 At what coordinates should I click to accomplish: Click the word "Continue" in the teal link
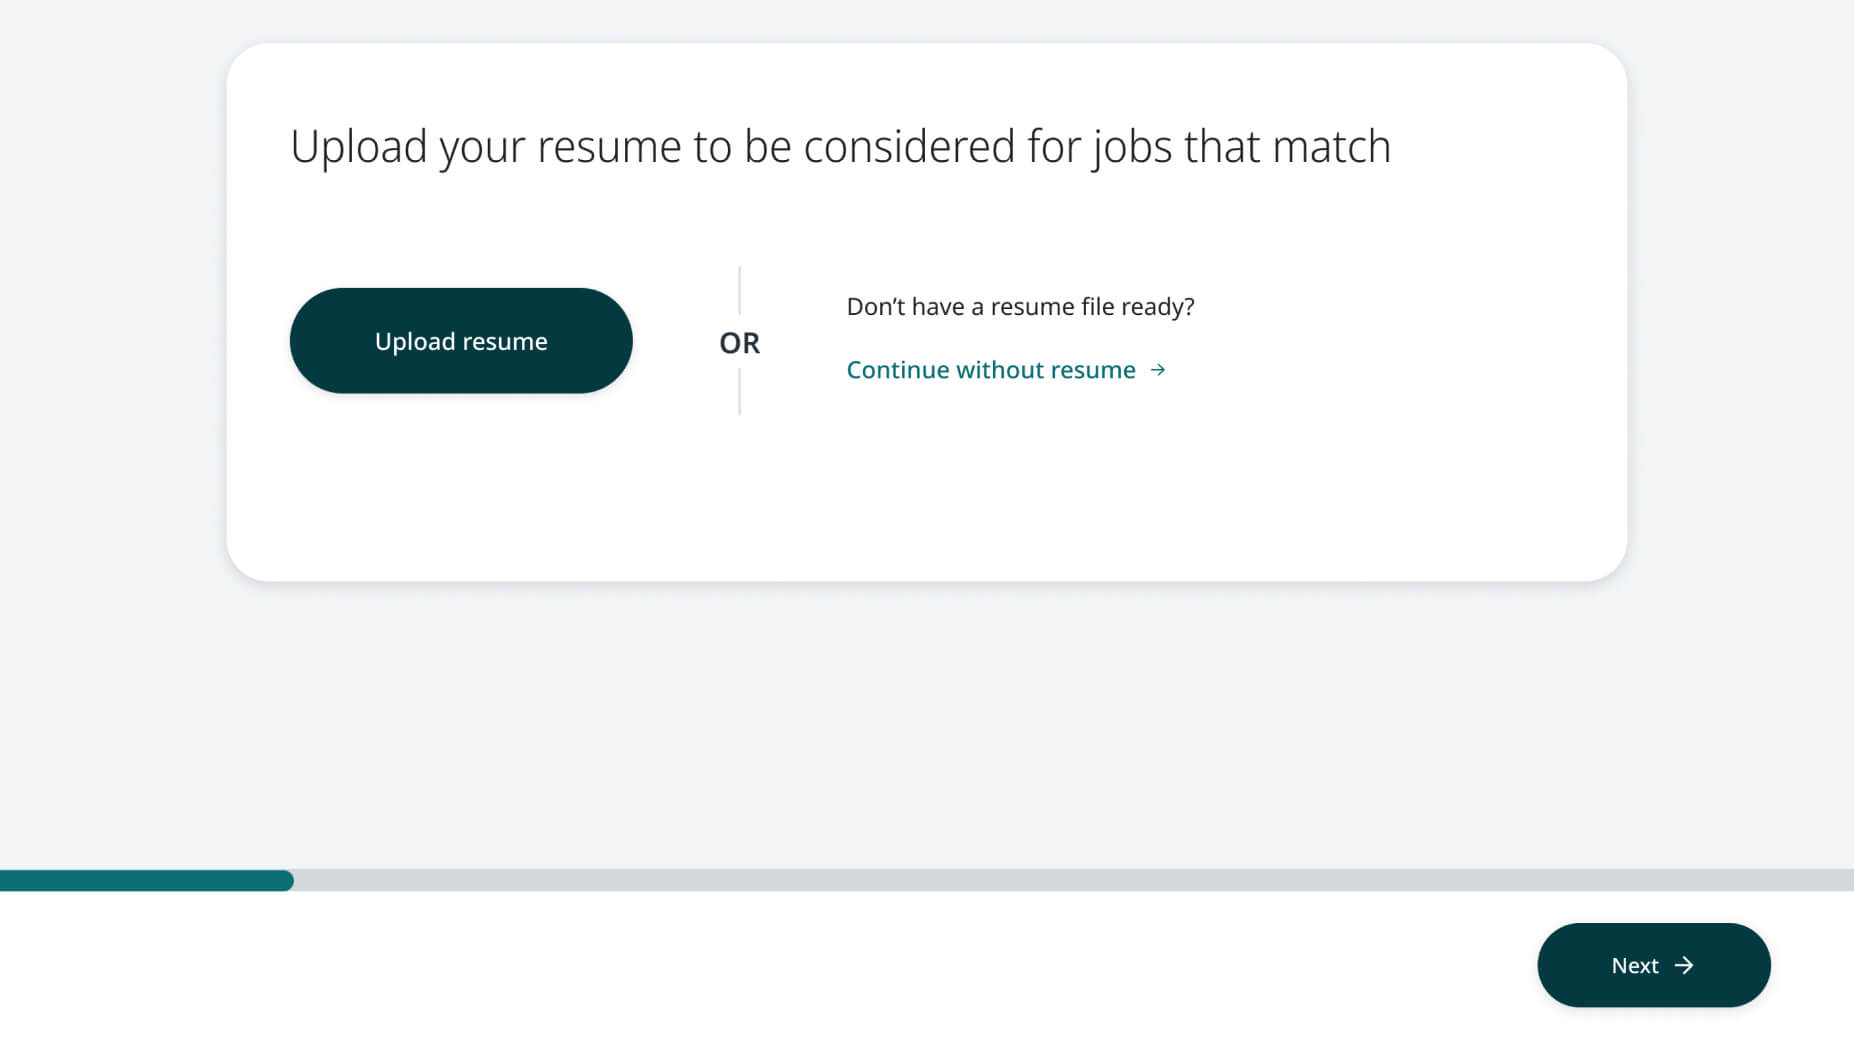pos(897,370)
